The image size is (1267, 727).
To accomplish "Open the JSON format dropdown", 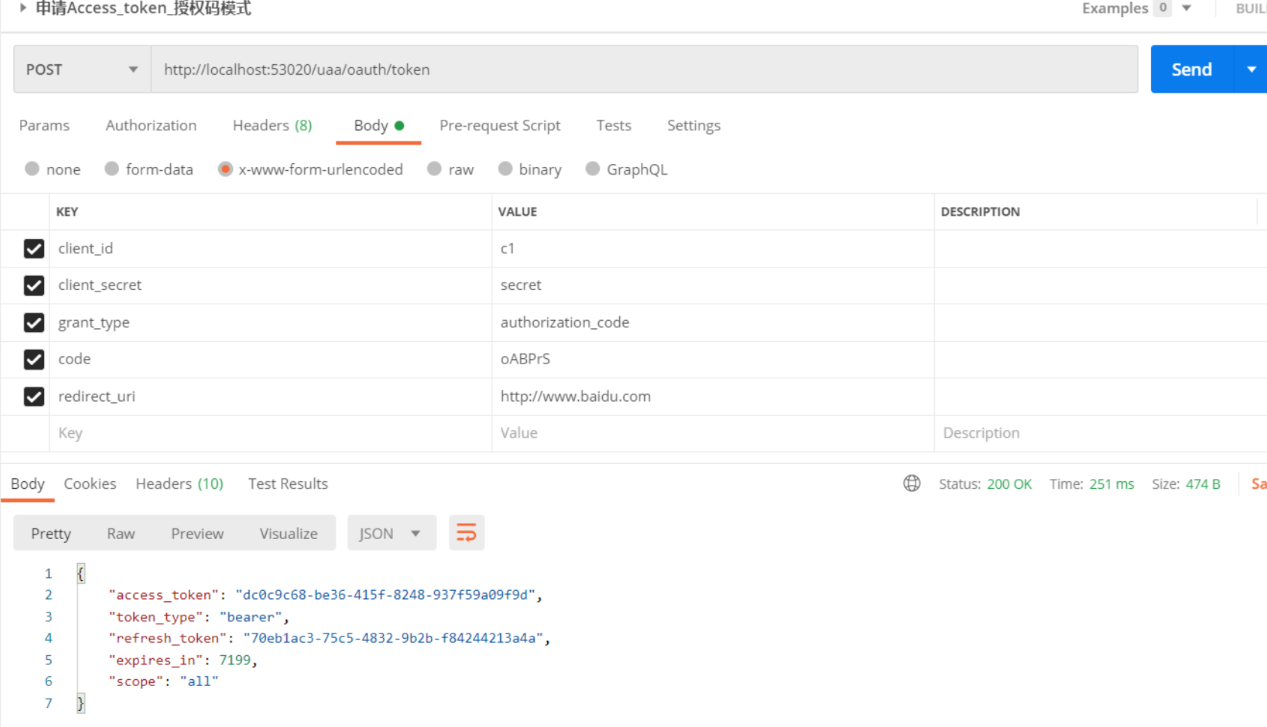I will (391, 533).
